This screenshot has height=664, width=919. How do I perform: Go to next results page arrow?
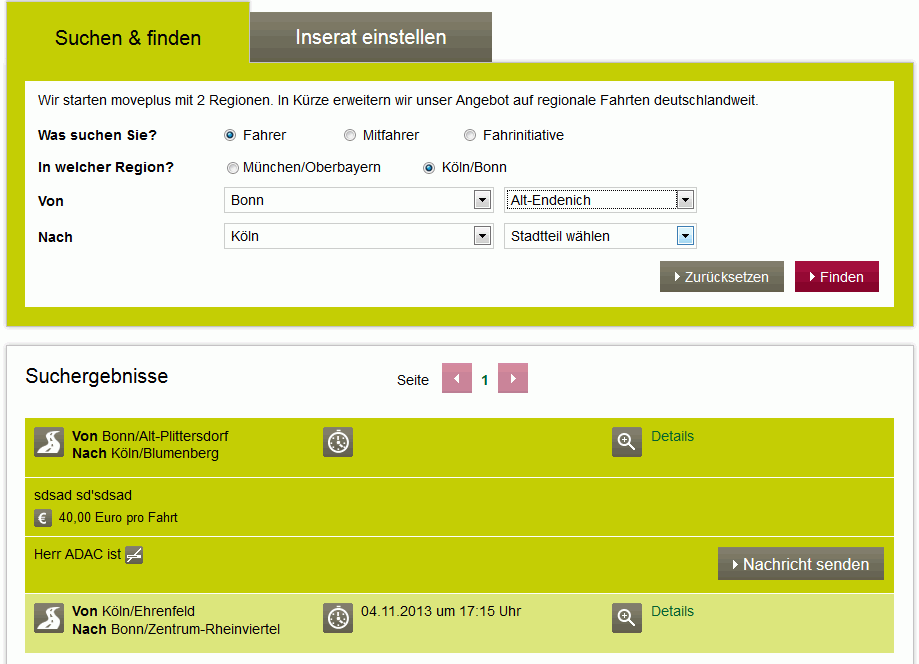tap(513, 379)
